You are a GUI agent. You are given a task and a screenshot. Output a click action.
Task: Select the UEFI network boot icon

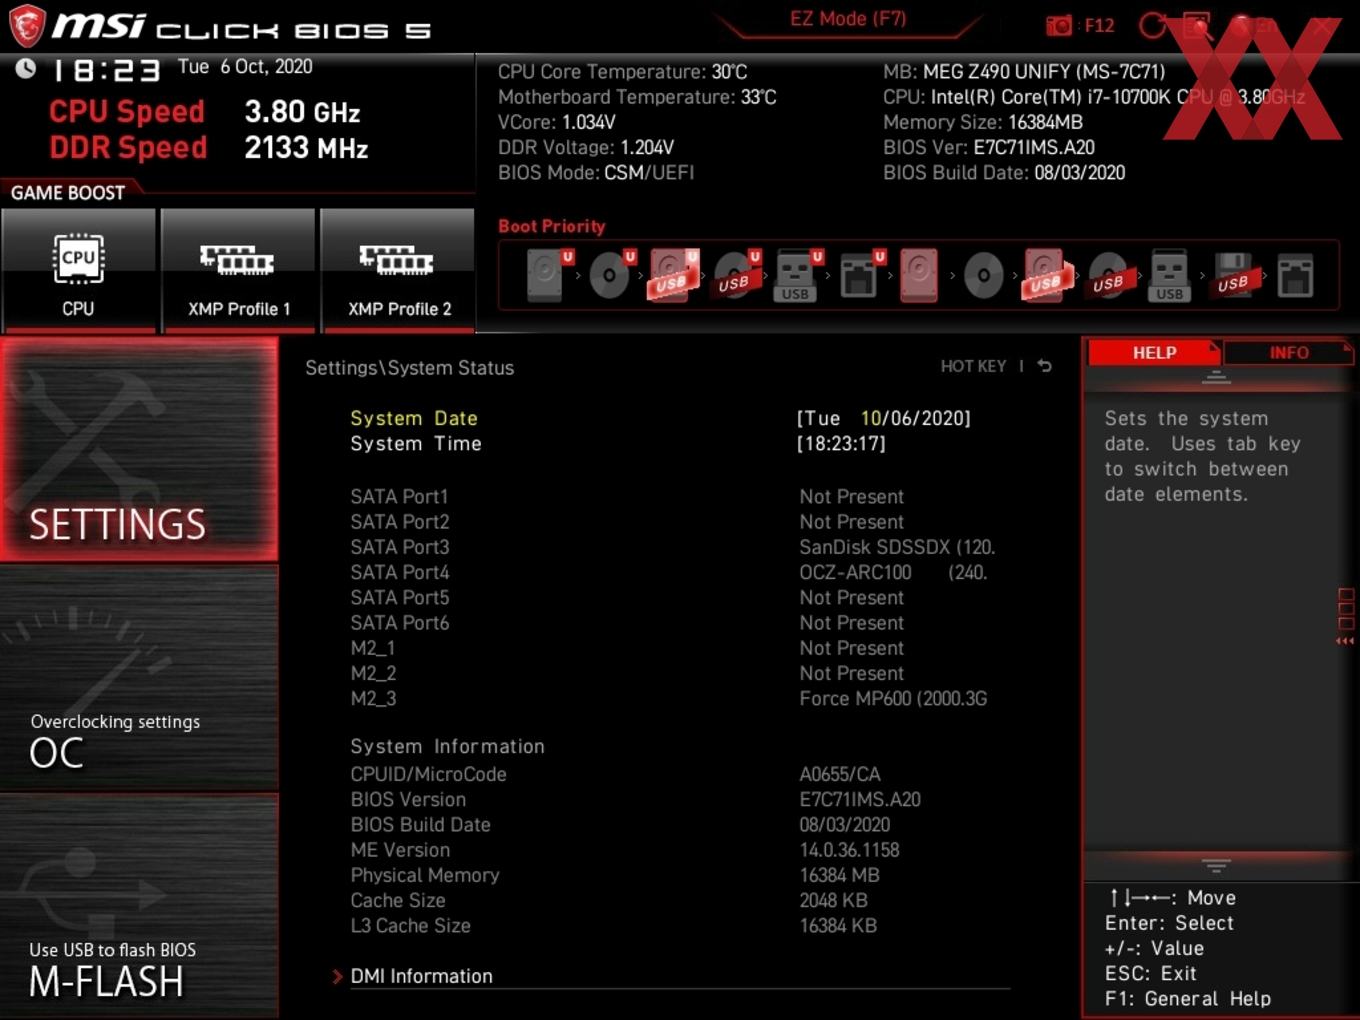pyautogui.click(x=860, y=274)
